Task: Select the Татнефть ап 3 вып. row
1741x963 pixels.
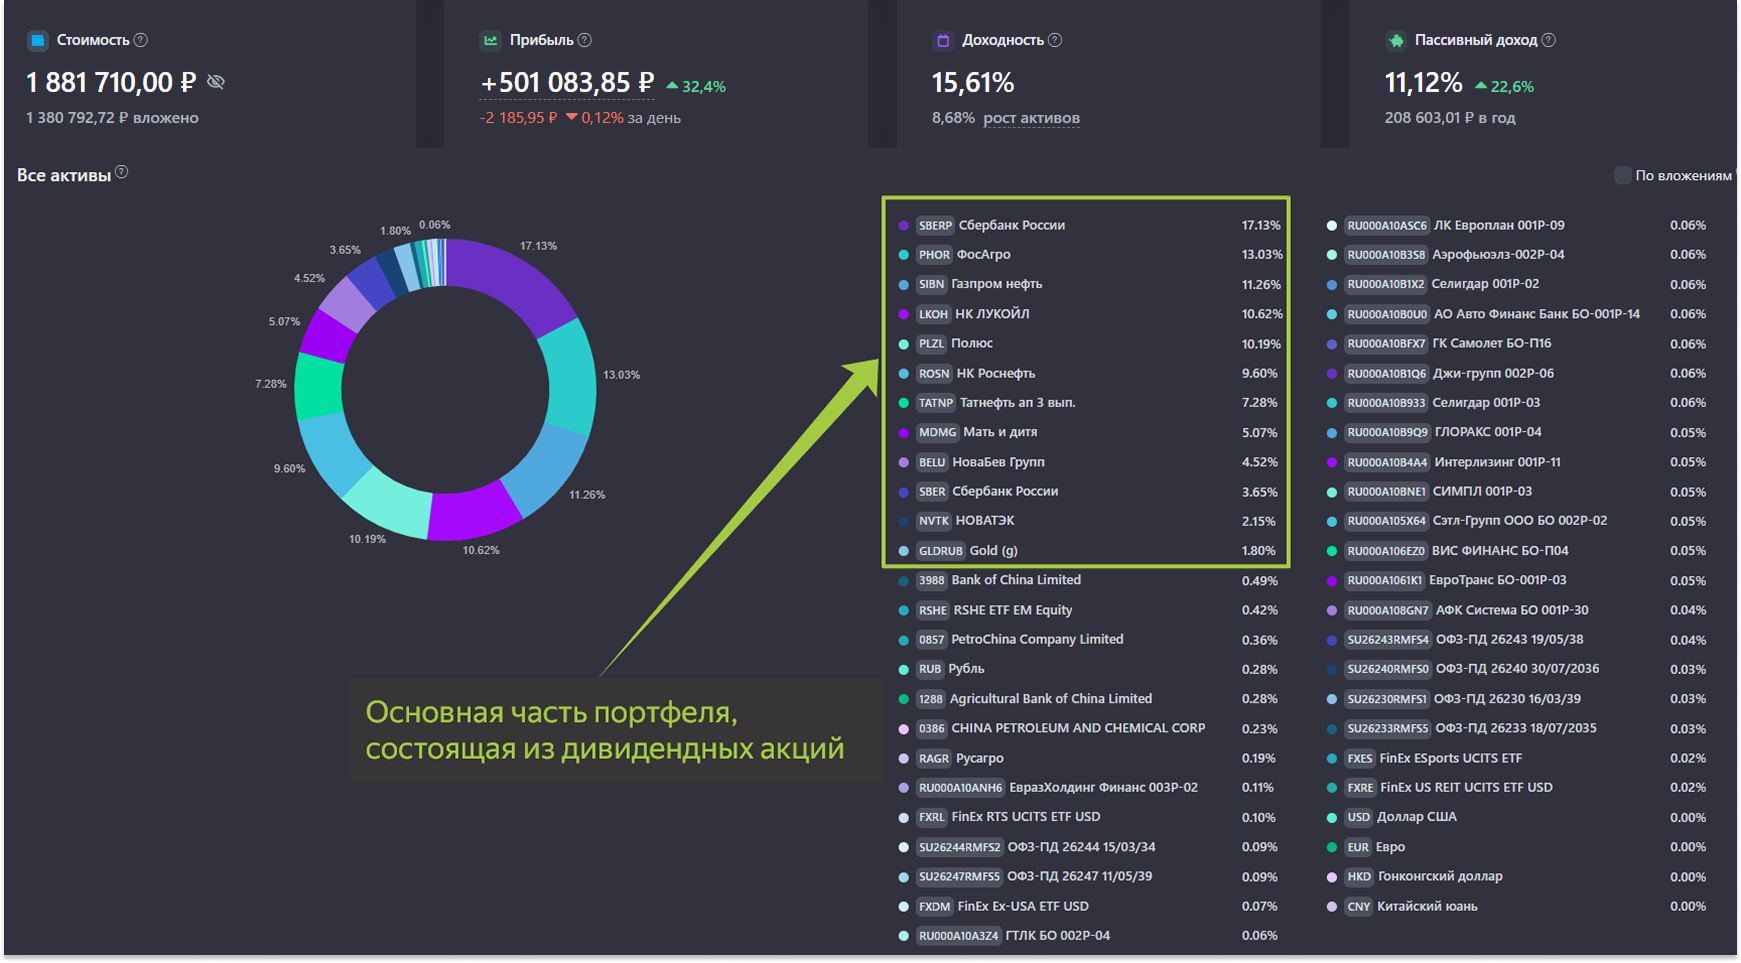Action: 1088,403
